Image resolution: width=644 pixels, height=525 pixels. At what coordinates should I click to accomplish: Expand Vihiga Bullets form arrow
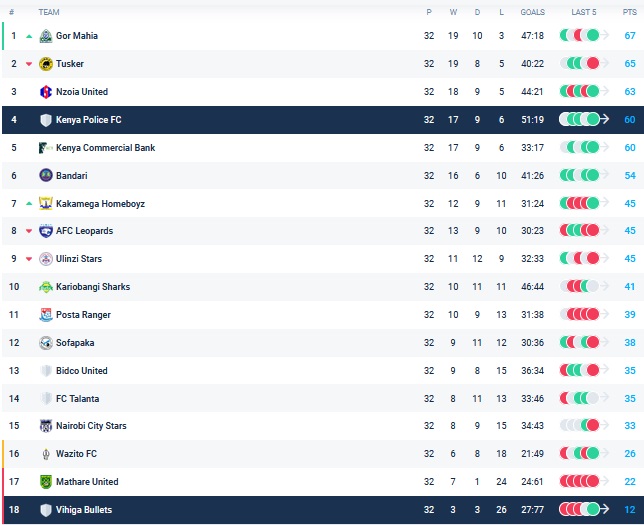click(605, 510)
